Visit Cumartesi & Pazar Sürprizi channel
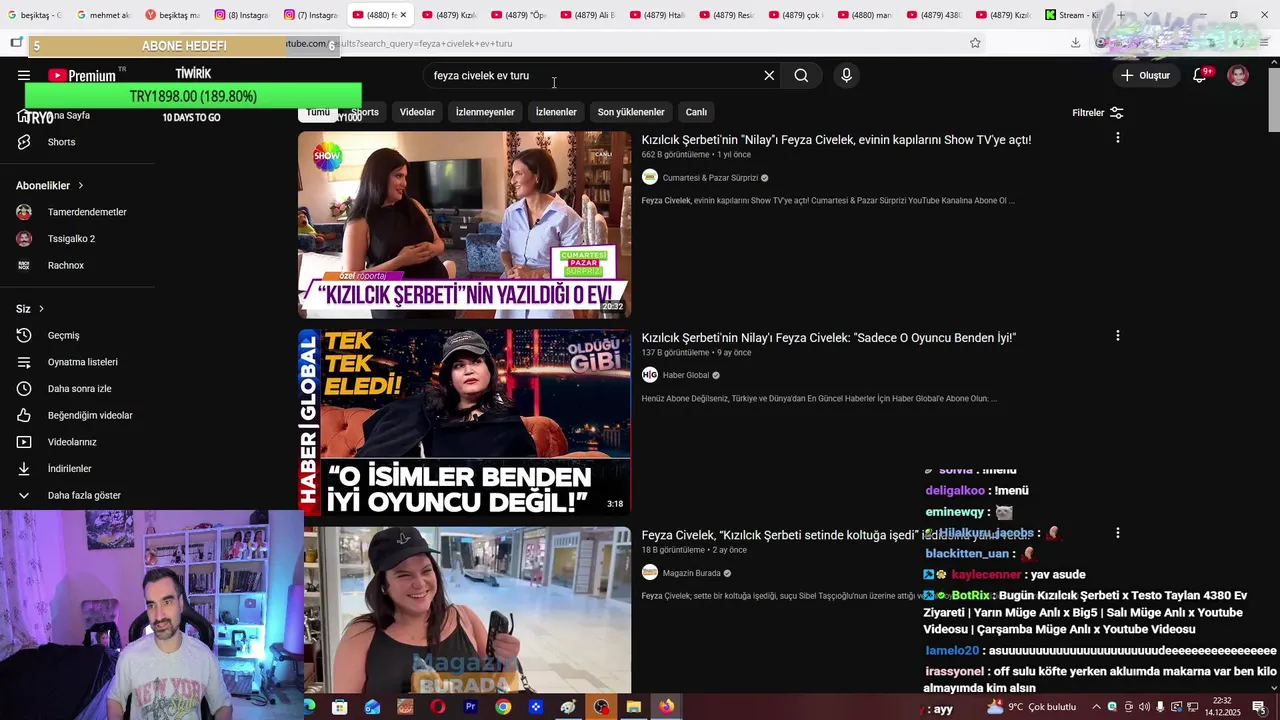This screenshot has width=1280, height=720. (710, 178)
